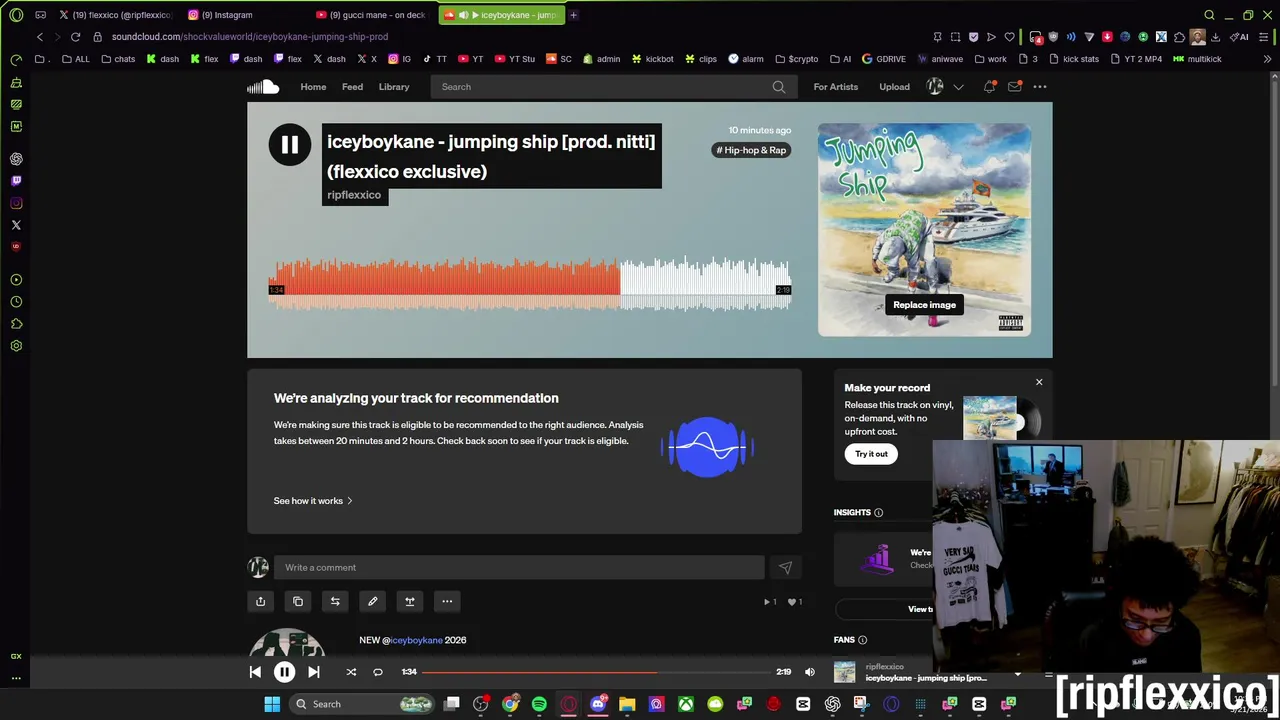Viewport: 1280px width, 720px height.
Task: Open the Library tab in SoundCloud
Action: coord(394,87)
